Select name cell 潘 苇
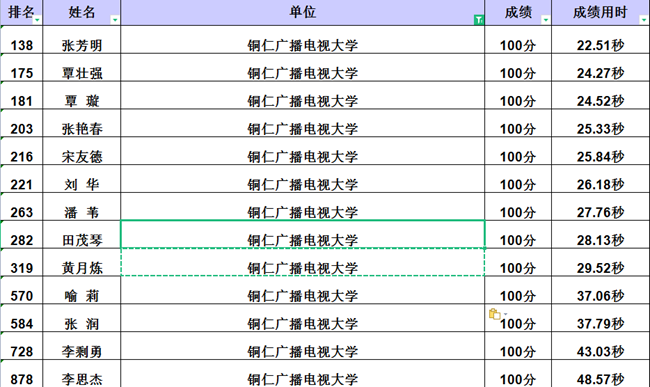Image resolution: width=650 pixels, height=387 pixels. coord(82,206)
